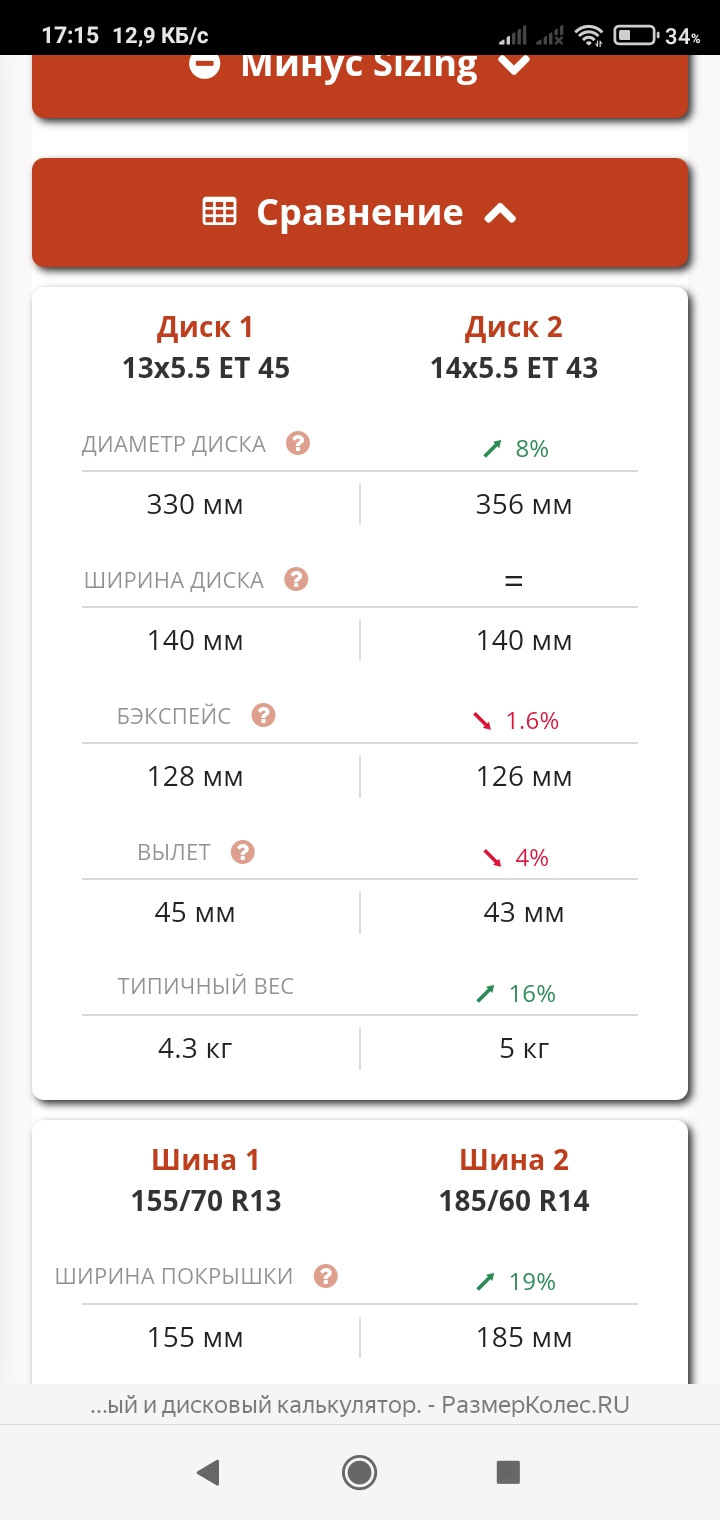Tap the 16% typical weight increase indicator

[517, 993]
